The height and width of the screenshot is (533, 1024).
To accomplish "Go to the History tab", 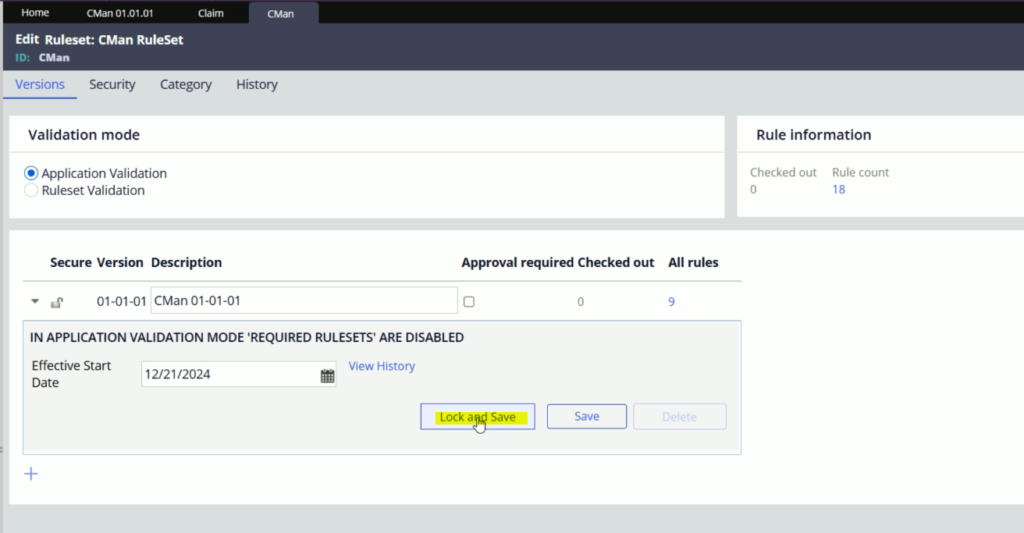I will click(257, 84).
